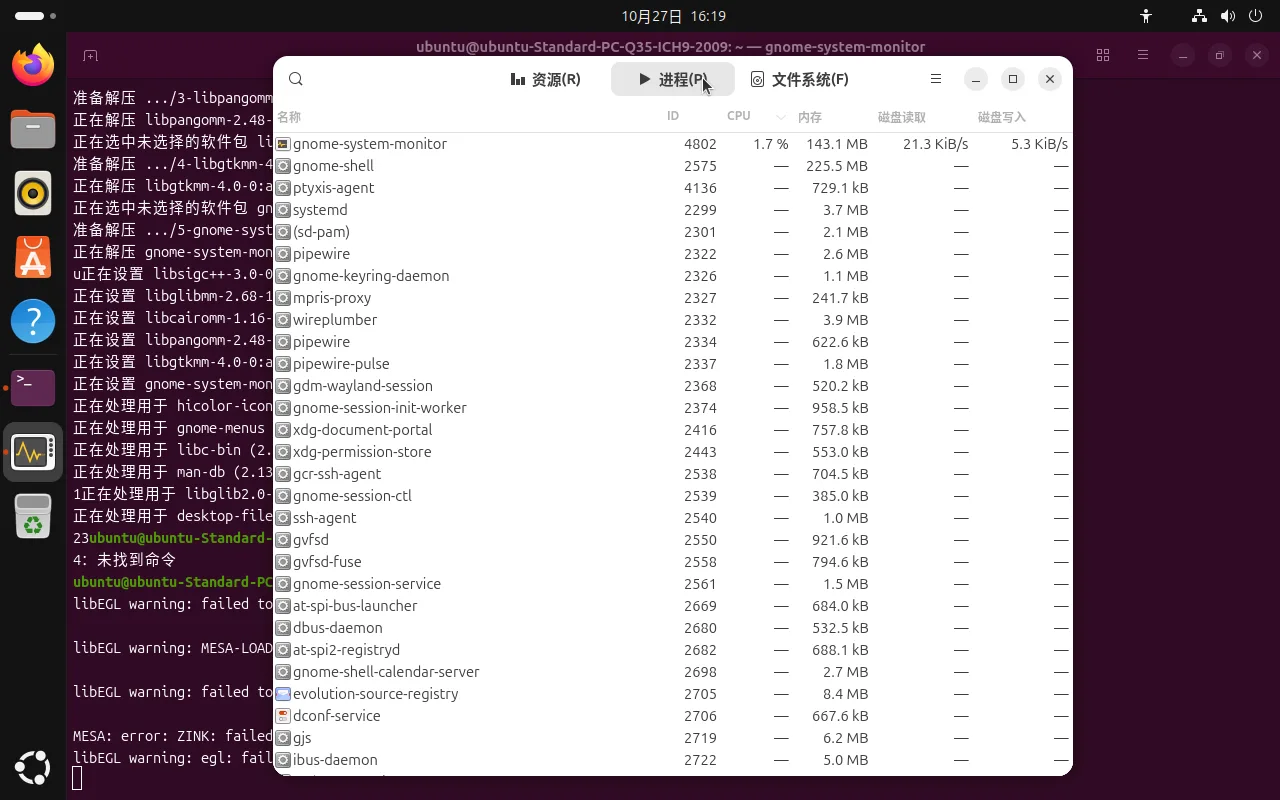Select the evolution-source-registry process
1280x800 pixels.
[x=673, y=694]
